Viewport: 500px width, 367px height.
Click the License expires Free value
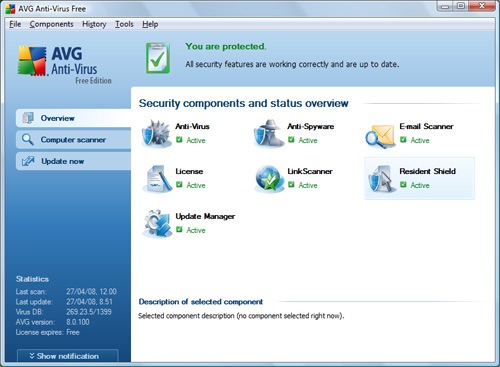(73, 332)
